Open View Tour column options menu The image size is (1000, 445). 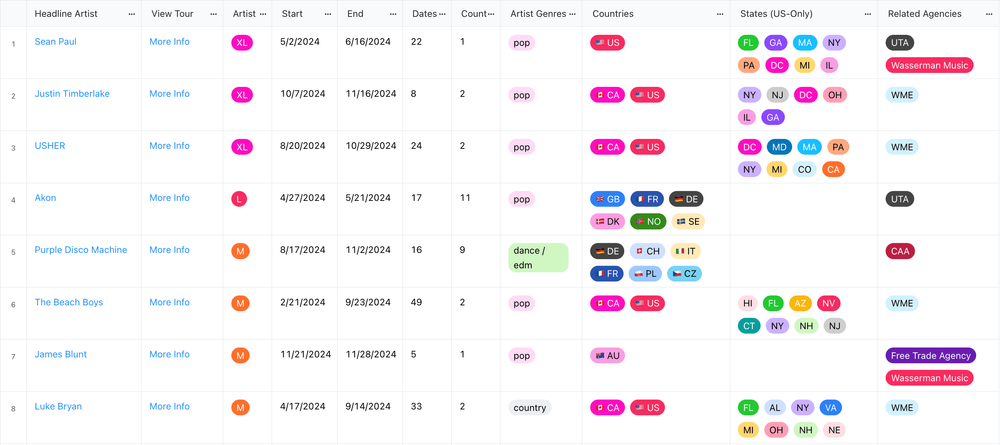(213, 13)
